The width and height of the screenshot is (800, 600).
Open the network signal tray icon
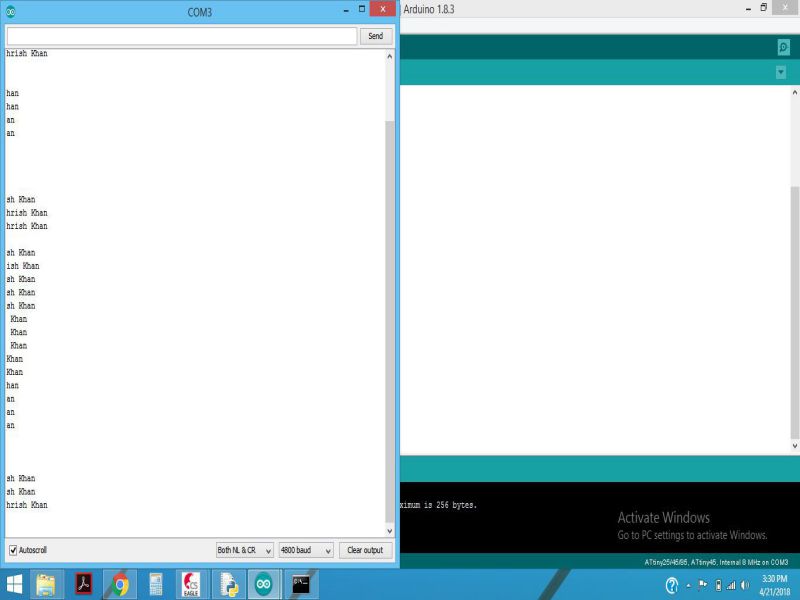pyautogui.click(x=731, y=585)
